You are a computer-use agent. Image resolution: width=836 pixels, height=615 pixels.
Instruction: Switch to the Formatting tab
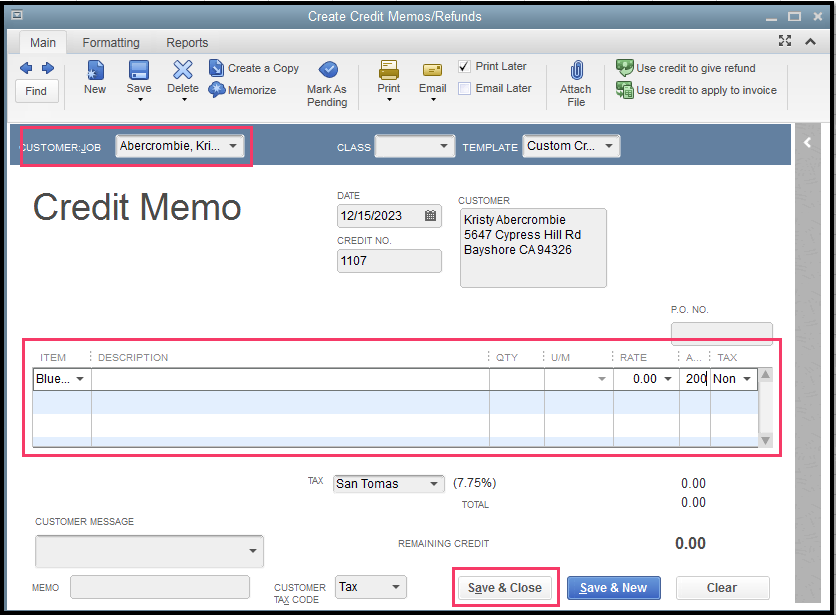[x=111, y=43]
